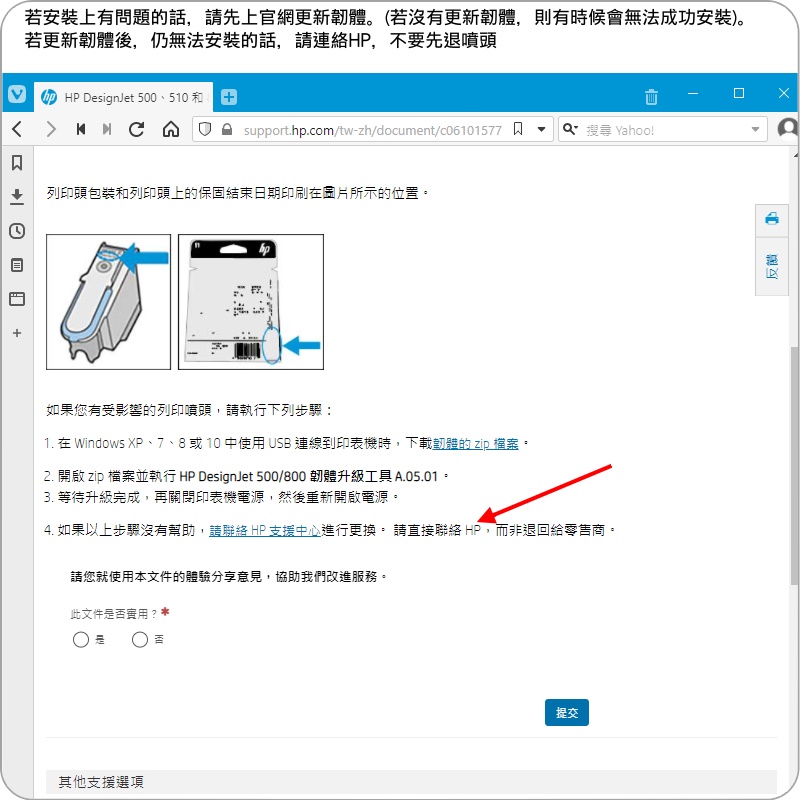Click the 此文件是否實用 question label

[x=113, y=614]
